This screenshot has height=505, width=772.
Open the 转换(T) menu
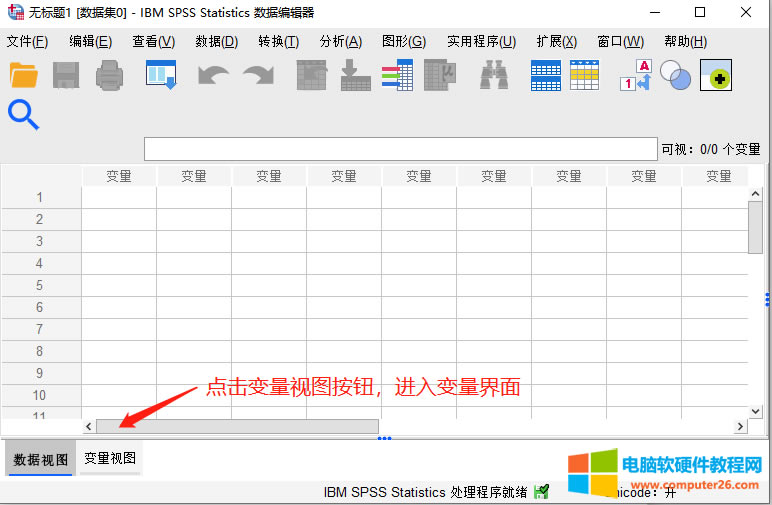point(279,42)
